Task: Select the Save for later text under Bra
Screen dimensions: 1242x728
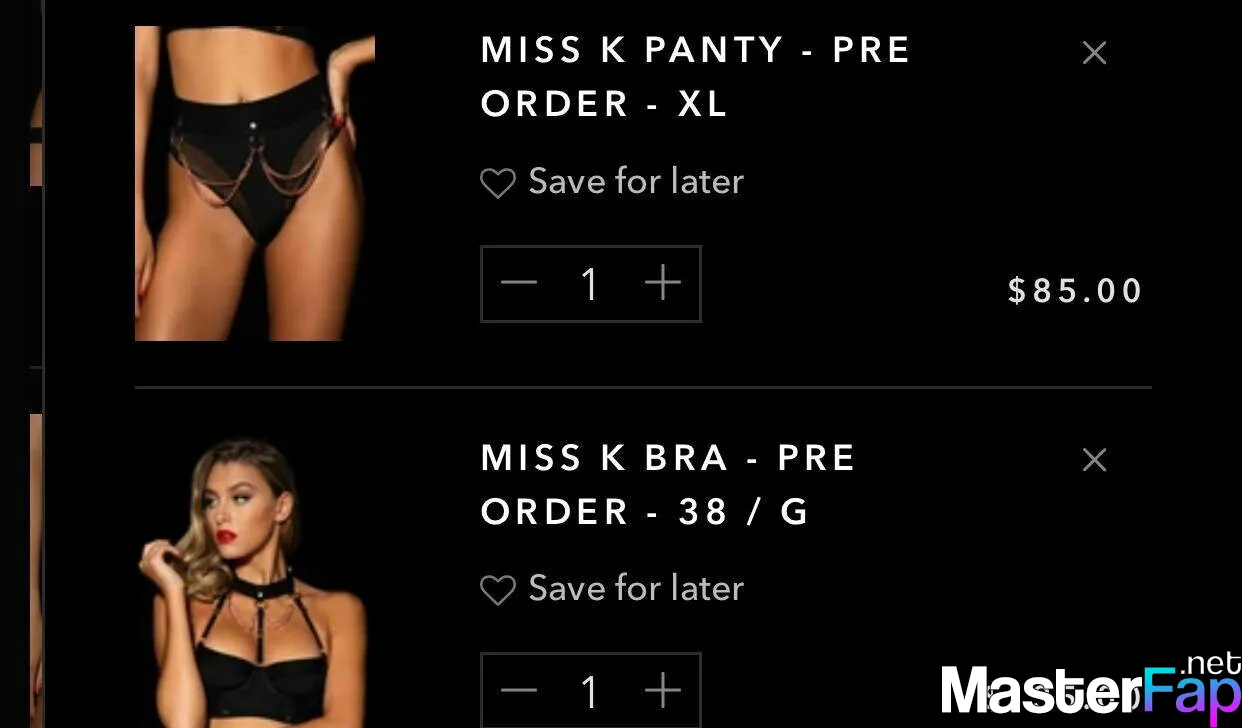Action: pyautogui.click(x=636, y=588)
